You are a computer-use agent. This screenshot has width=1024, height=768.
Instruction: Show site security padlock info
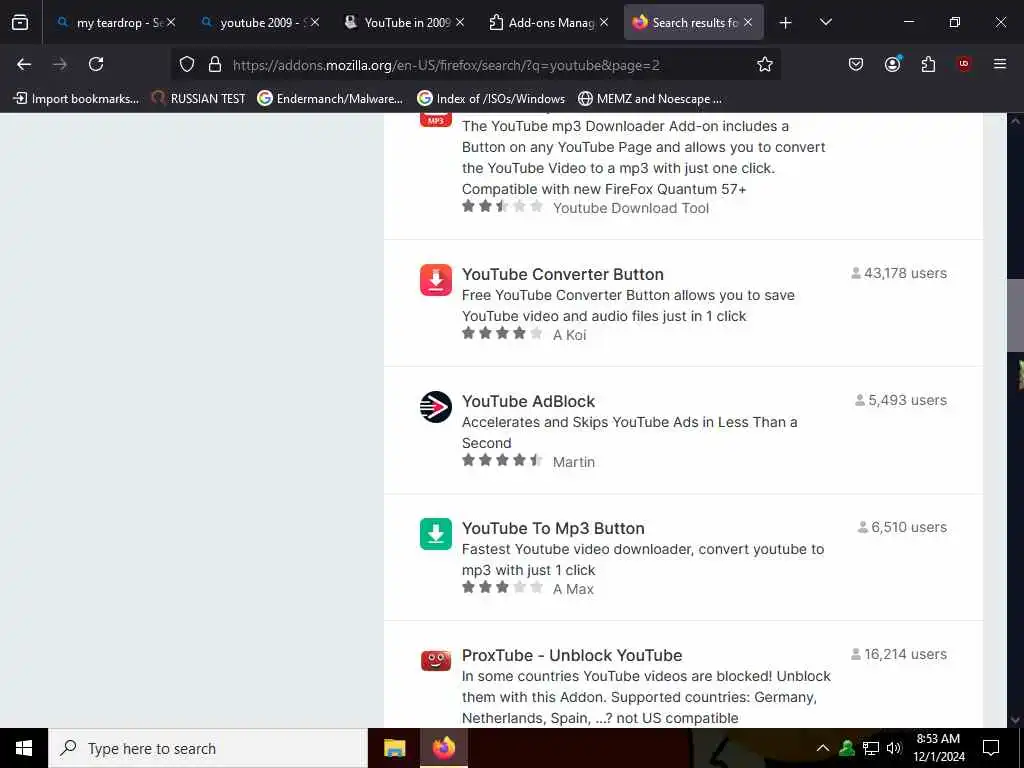[x=214, y=64]
